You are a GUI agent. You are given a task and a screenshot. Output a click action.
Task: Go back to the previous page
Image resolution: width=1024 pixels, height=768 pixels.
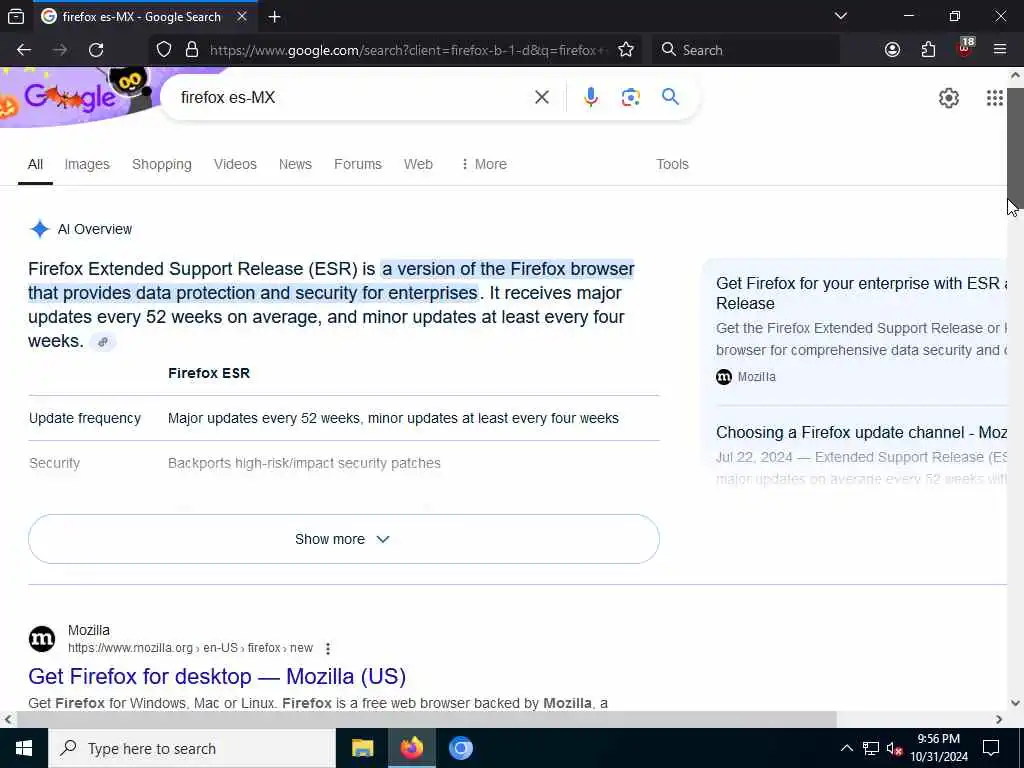[24, 50]
